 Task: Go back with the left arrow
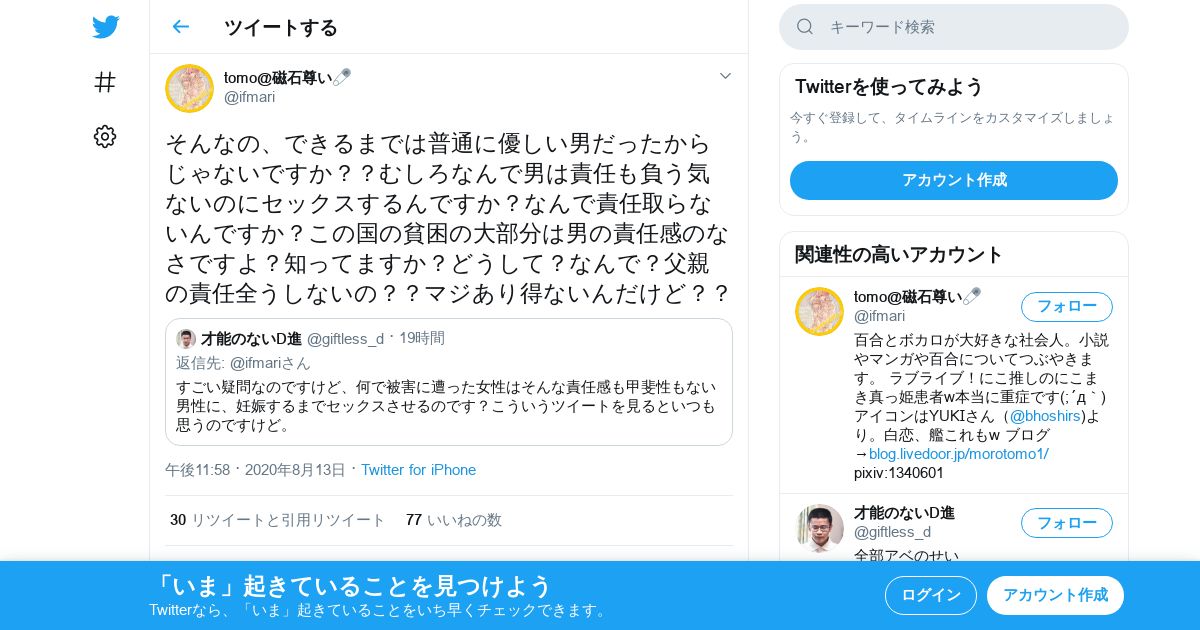click(180, 27)
